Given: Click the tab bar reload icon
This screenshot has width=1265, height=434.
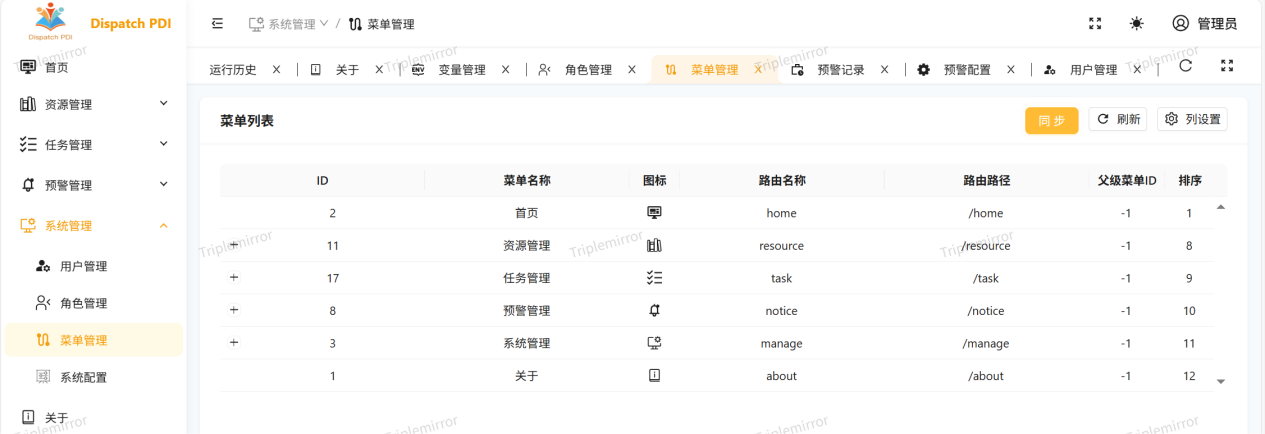Looking at the screenshot, I should tap(1185, 66).
